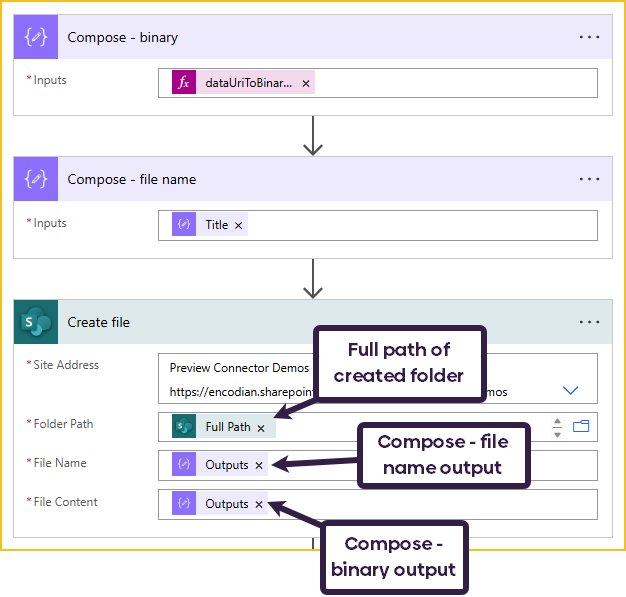Click the SharePoint icon on Full Path token
Viewport: 626px width, 597px height.
[x=184, y=426]
